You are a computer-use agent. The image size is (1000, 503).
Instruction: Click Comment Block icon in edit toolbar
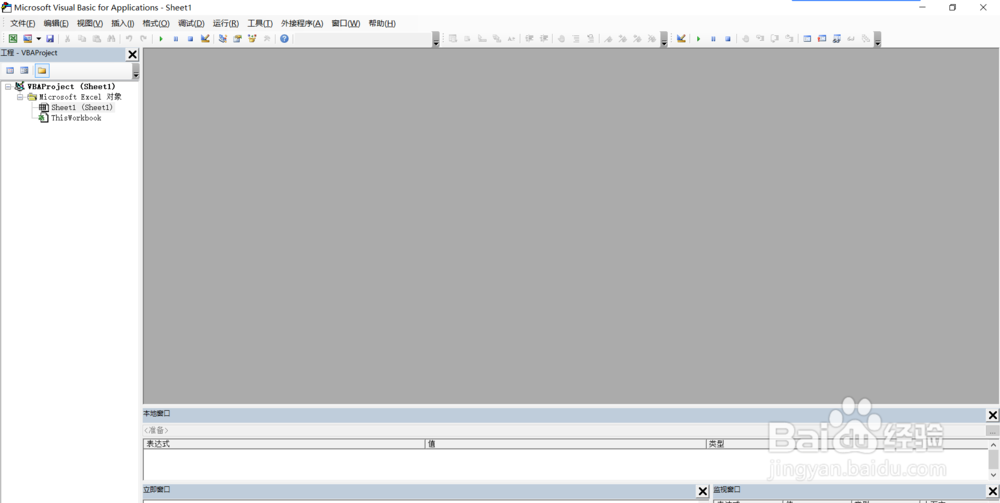point(576,39)
